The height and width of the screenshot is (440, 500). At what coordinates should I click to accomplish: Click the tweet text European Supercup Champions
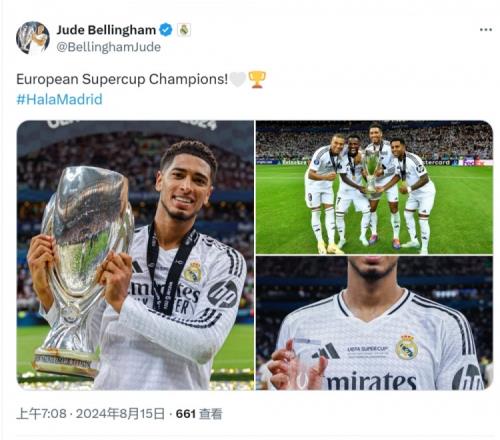[x=122, y=79]
